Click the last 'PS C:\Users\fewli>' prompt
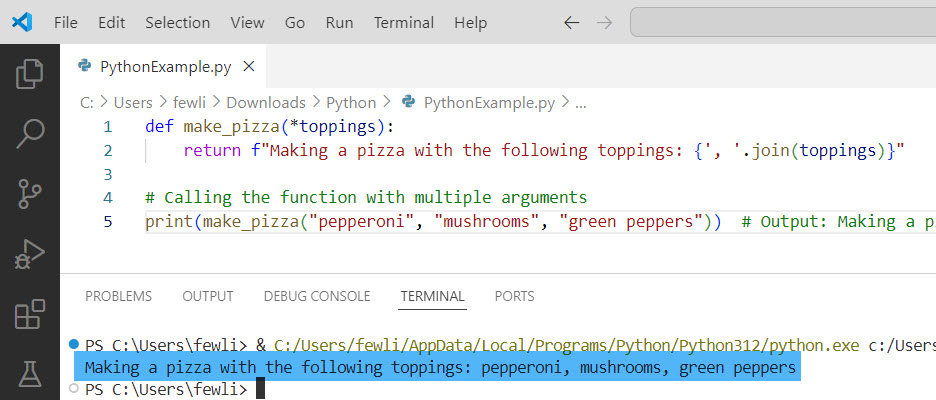936x400 pixels. (166, 390)
